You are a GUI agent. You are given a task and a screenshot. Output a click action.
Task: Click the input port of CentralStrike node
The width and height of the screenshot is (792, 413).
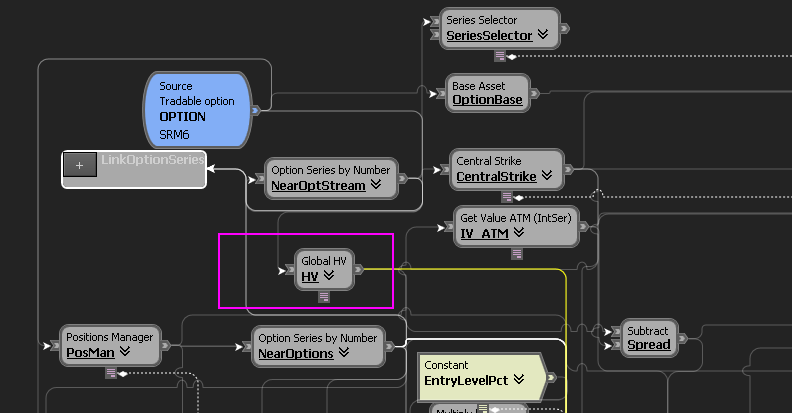445,170
